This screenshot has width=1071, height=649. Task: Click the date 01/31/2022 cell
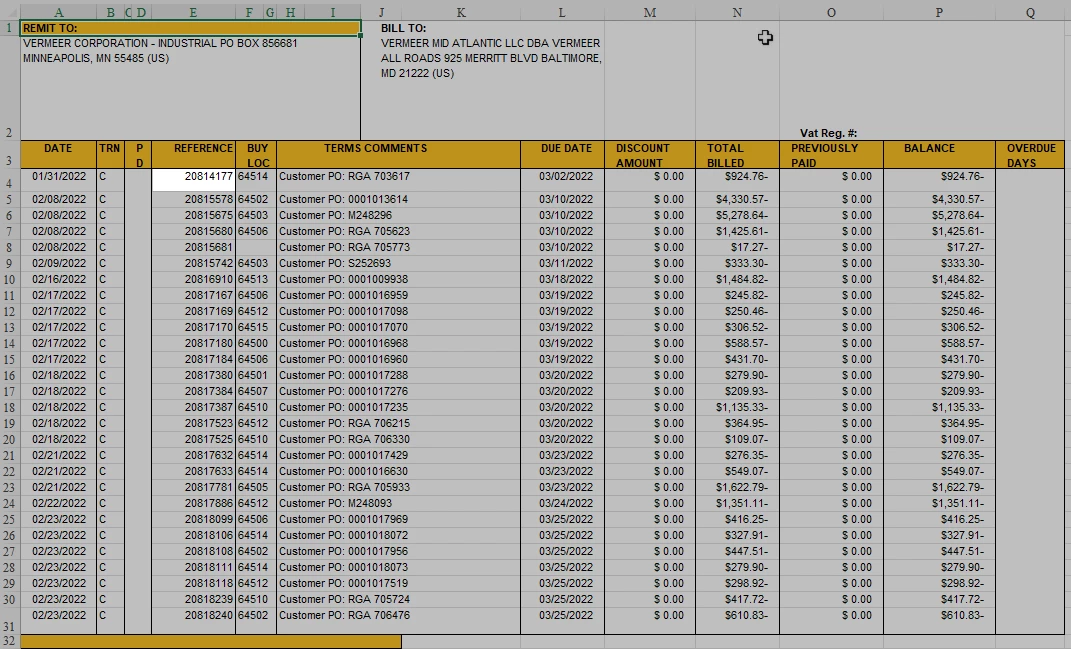[x=58, y=180]
